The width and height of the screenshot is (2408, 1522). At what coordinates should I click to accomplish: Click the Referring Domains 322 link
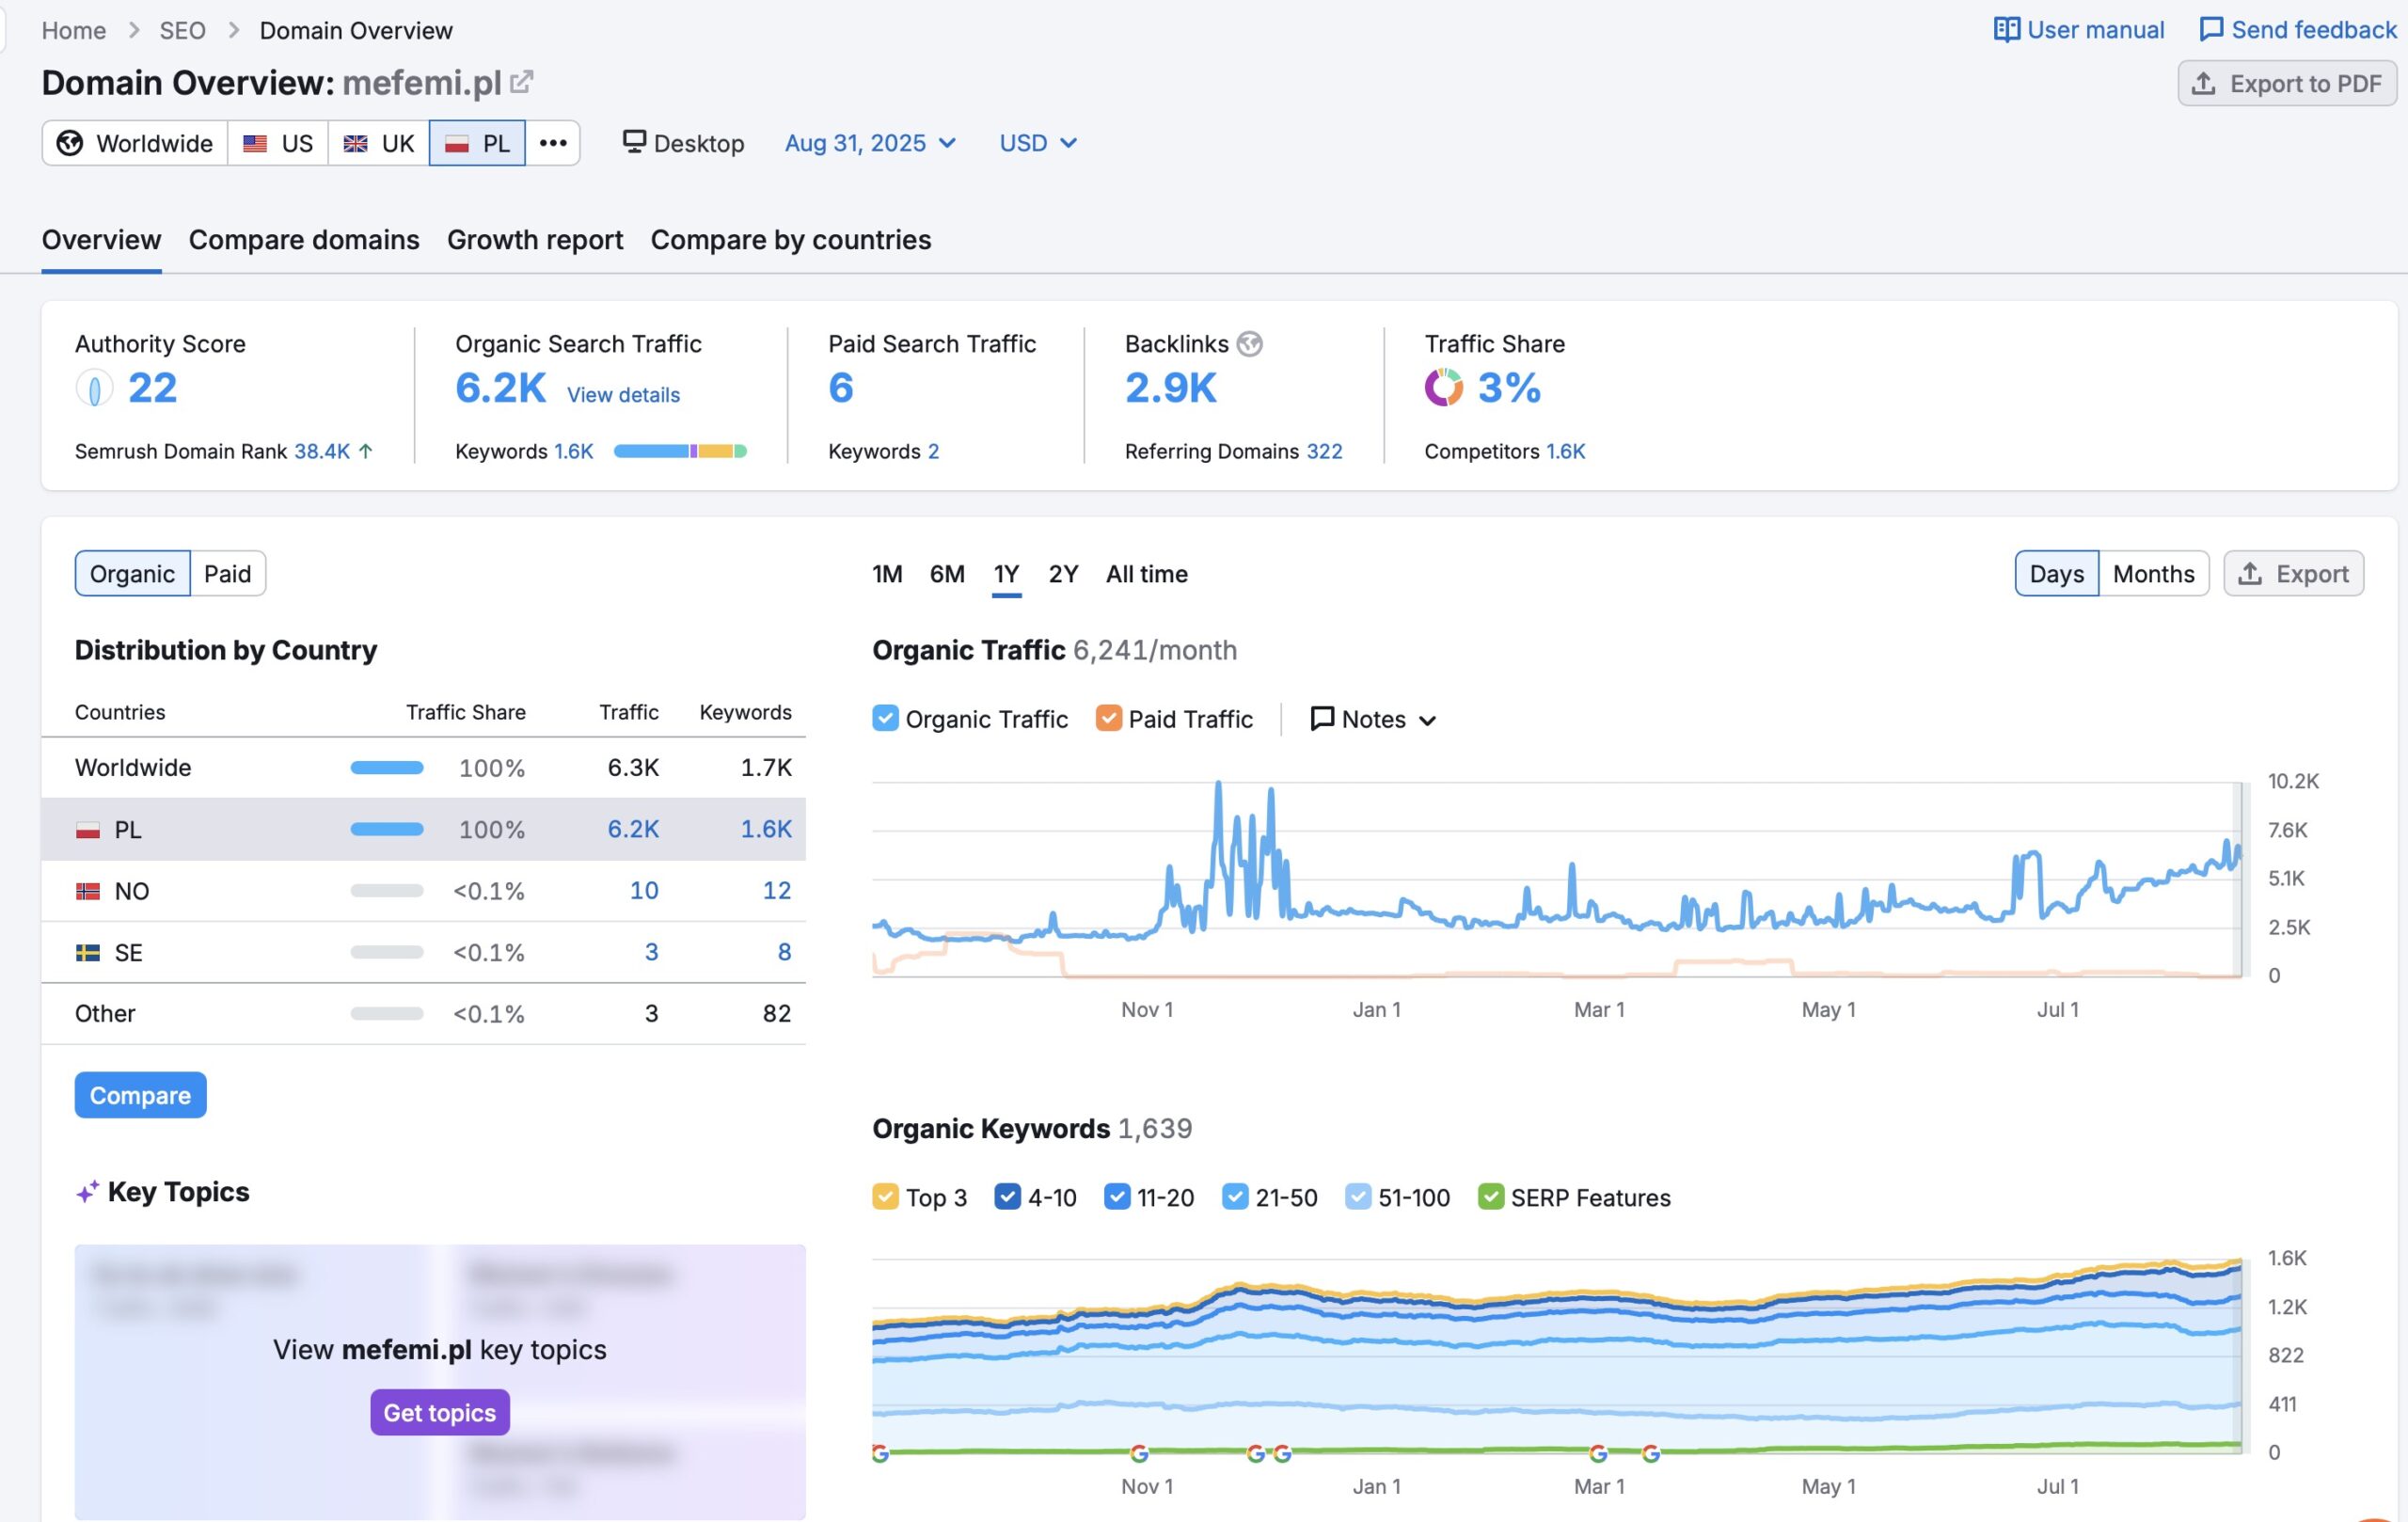(x=1324, y=451)
